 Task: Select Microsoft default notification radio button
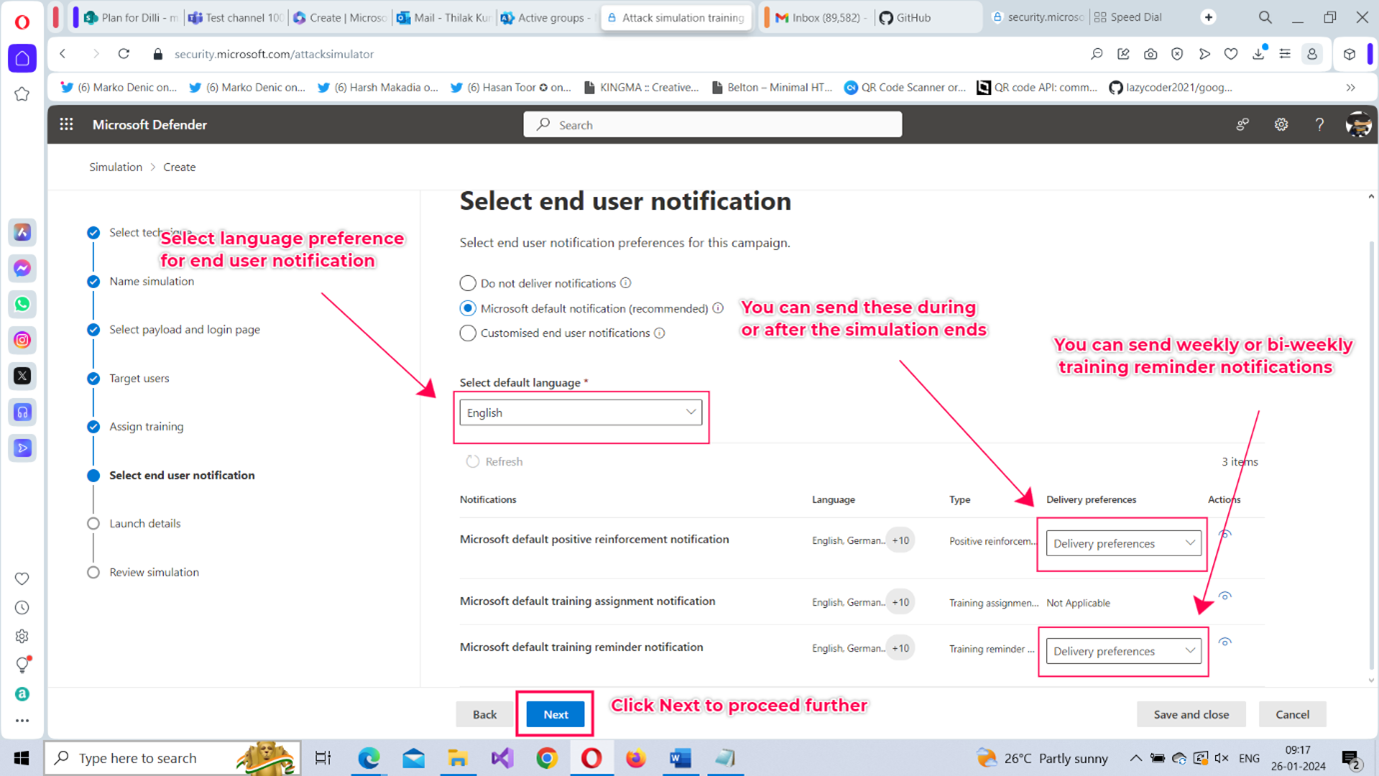click(468, 308)
